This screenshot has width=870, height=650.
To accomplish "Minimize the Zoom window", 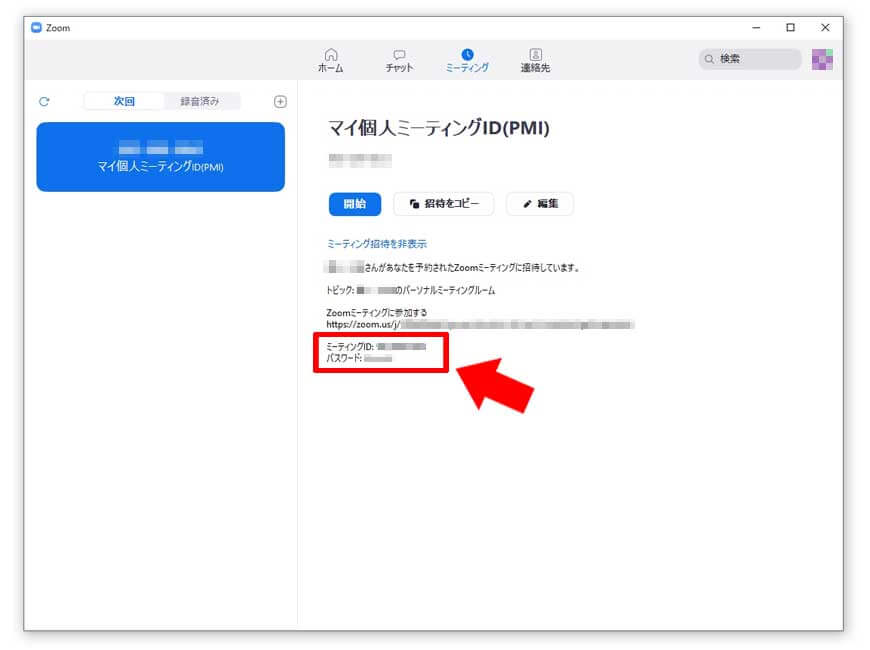I will (756, 28).
